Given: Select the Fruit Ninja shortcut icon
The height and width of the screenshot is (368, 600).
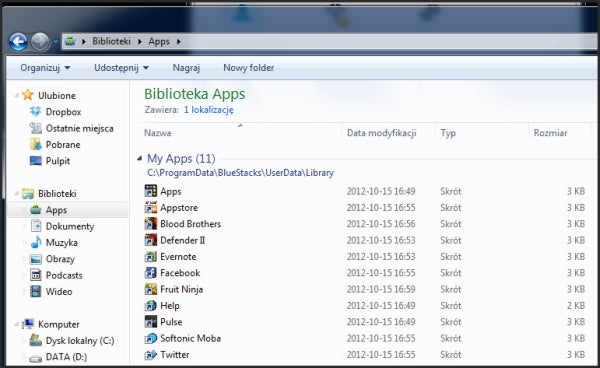Looking at the screenshot, I should coord(151,289).
